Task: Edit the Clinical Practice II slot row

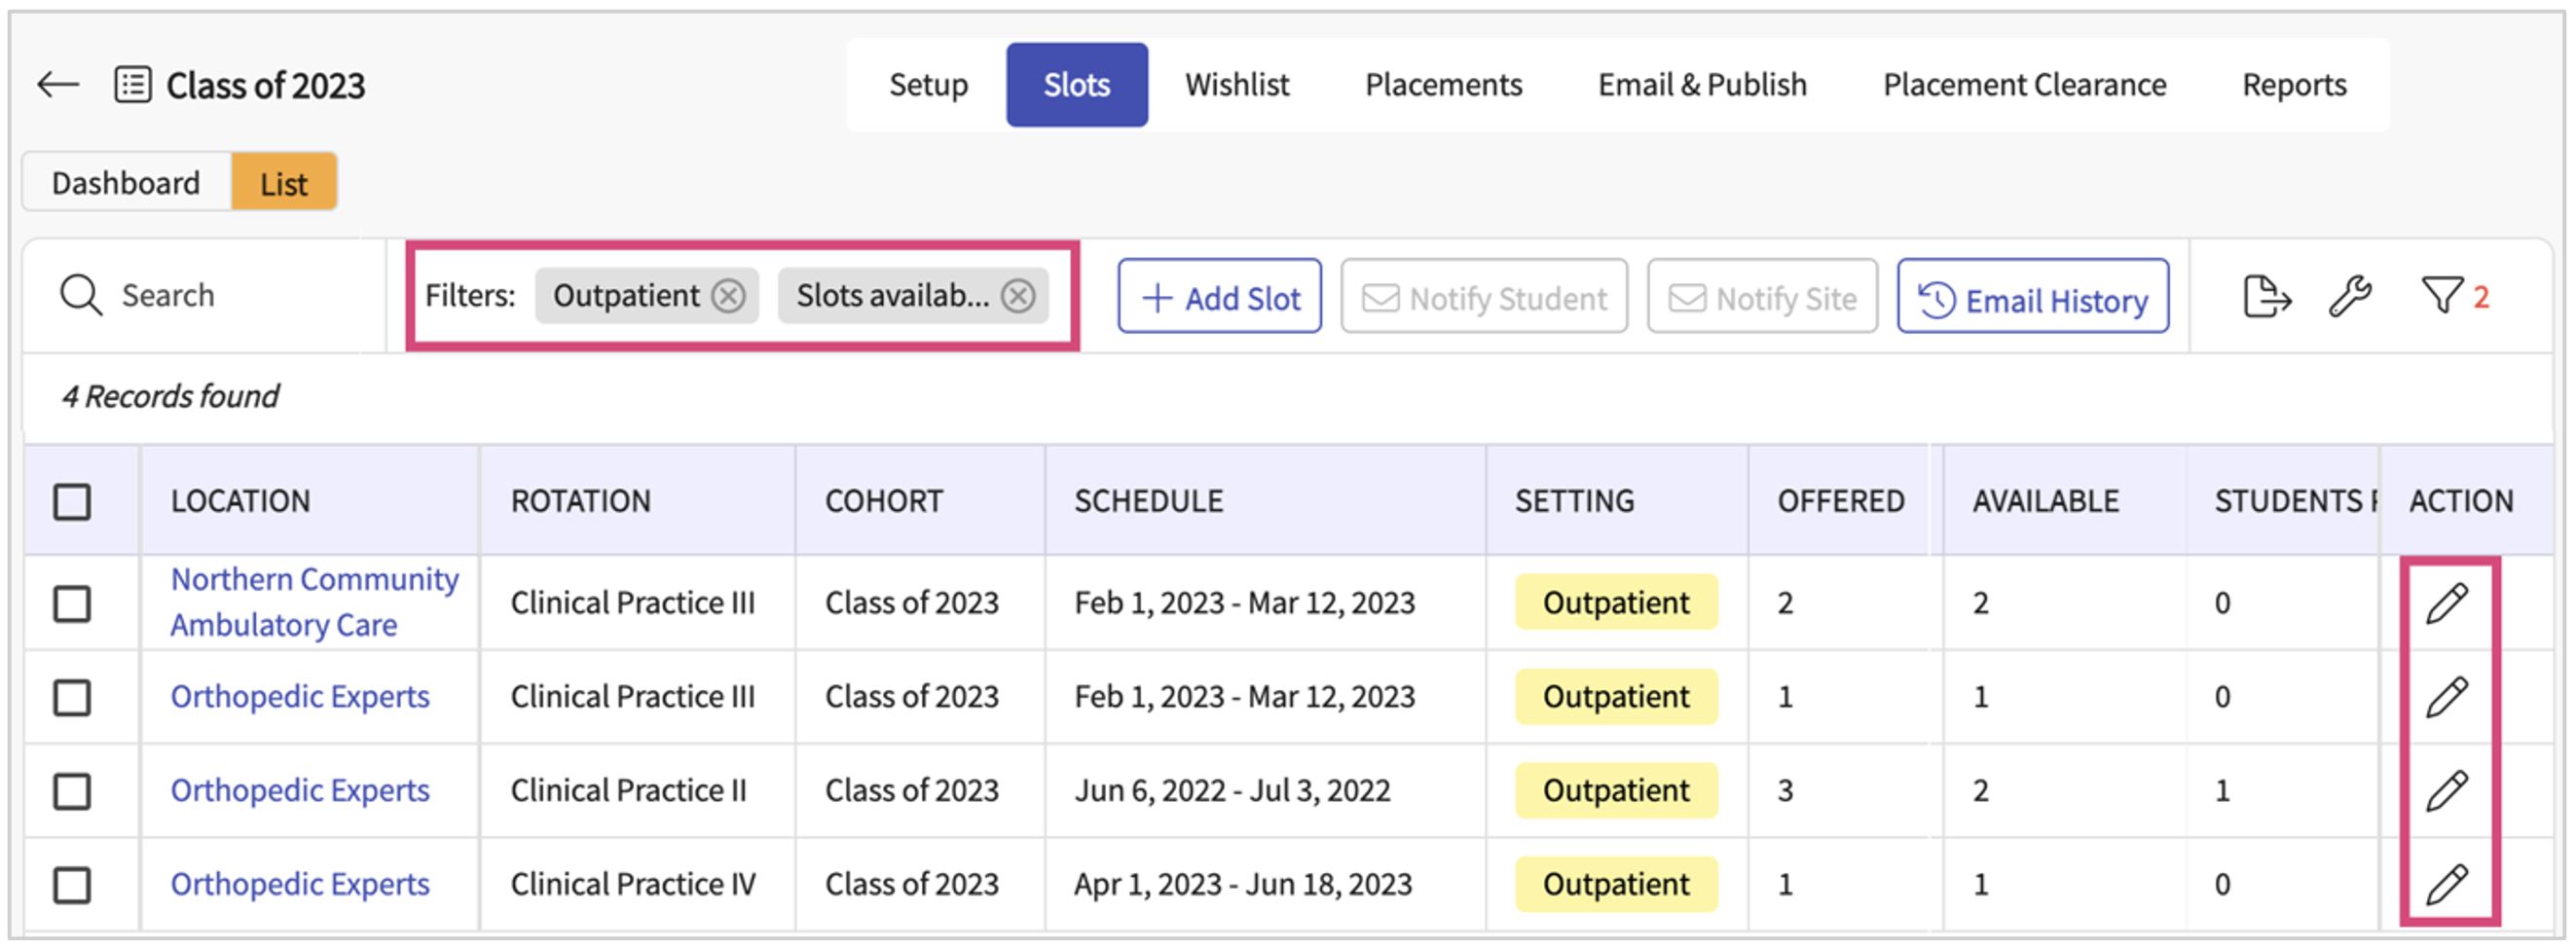Action: [x=2447, y=791]
